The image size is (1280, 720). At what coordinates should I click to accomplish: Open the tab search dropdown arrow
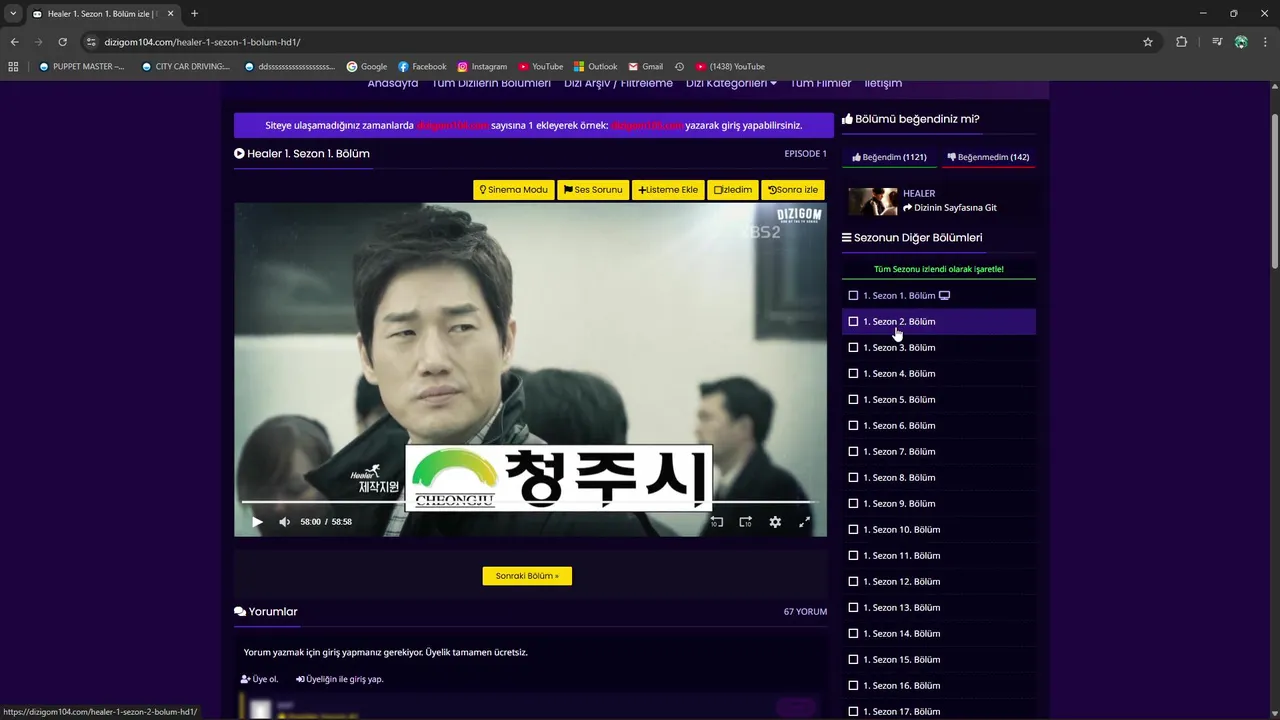(13, 14)
